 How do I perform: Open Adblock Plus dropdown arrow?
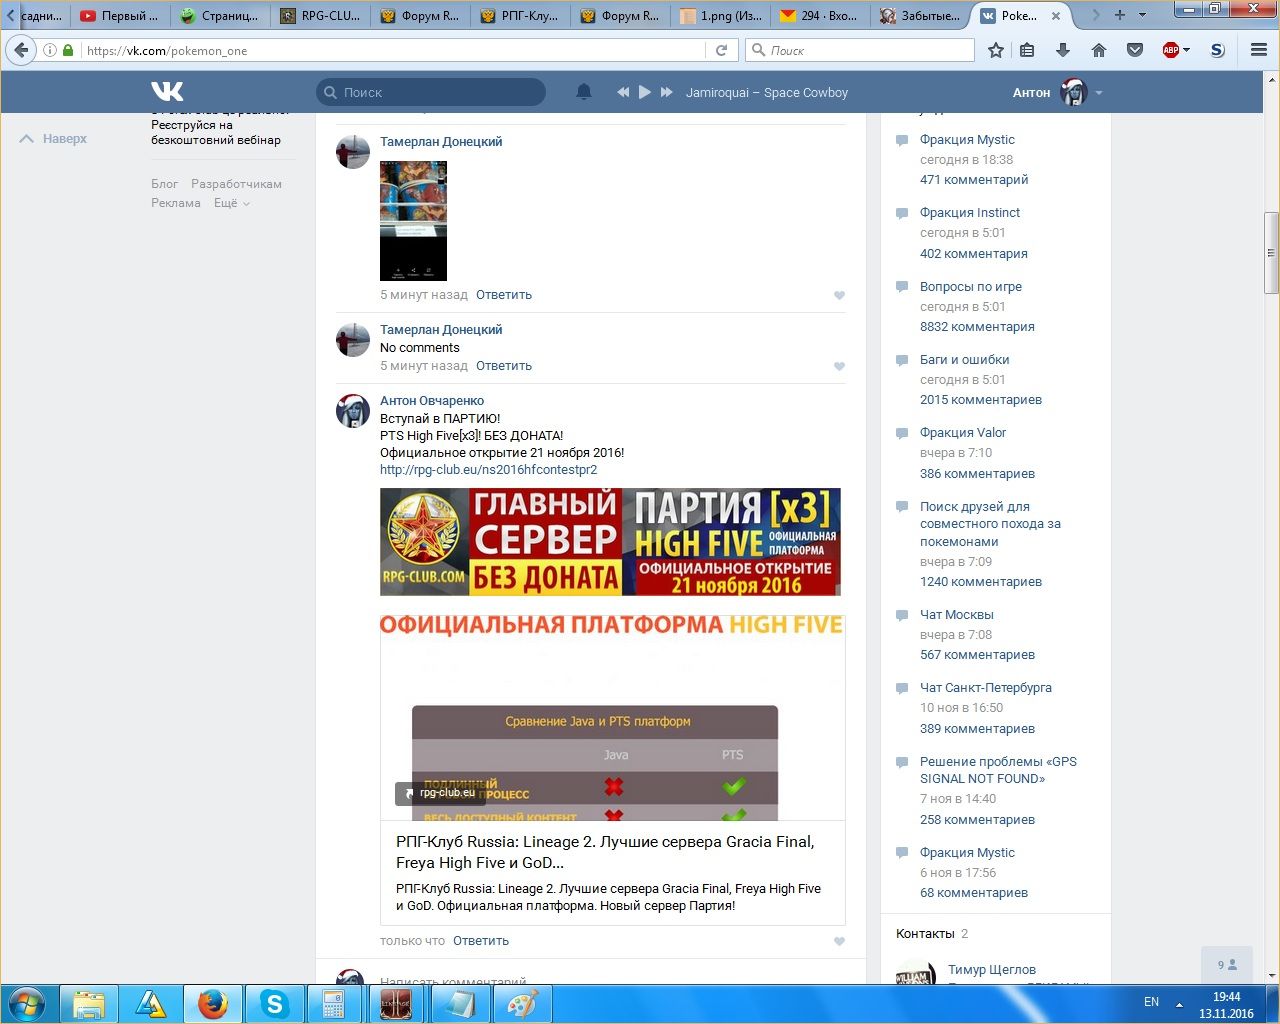click(x=1187, y=50)
